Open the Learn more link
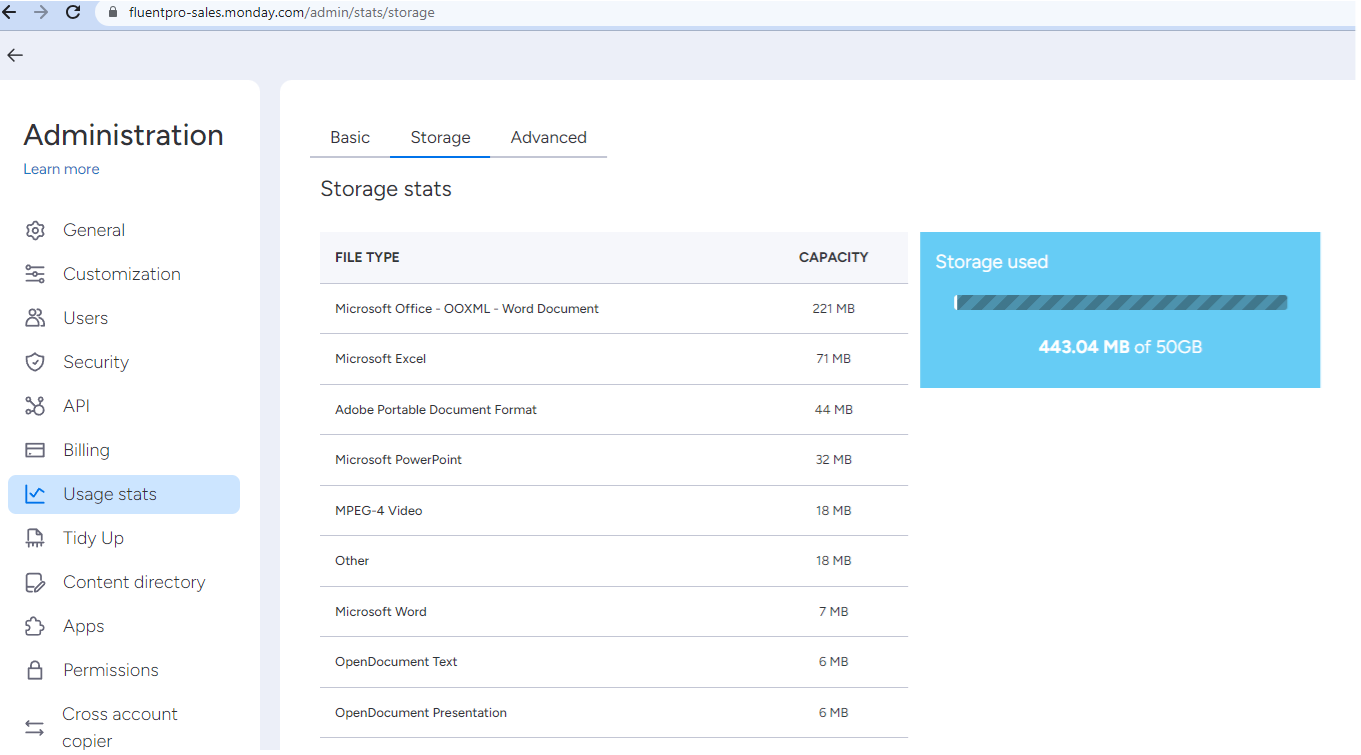The image size is (1361, 755). (x=61, y=168)
